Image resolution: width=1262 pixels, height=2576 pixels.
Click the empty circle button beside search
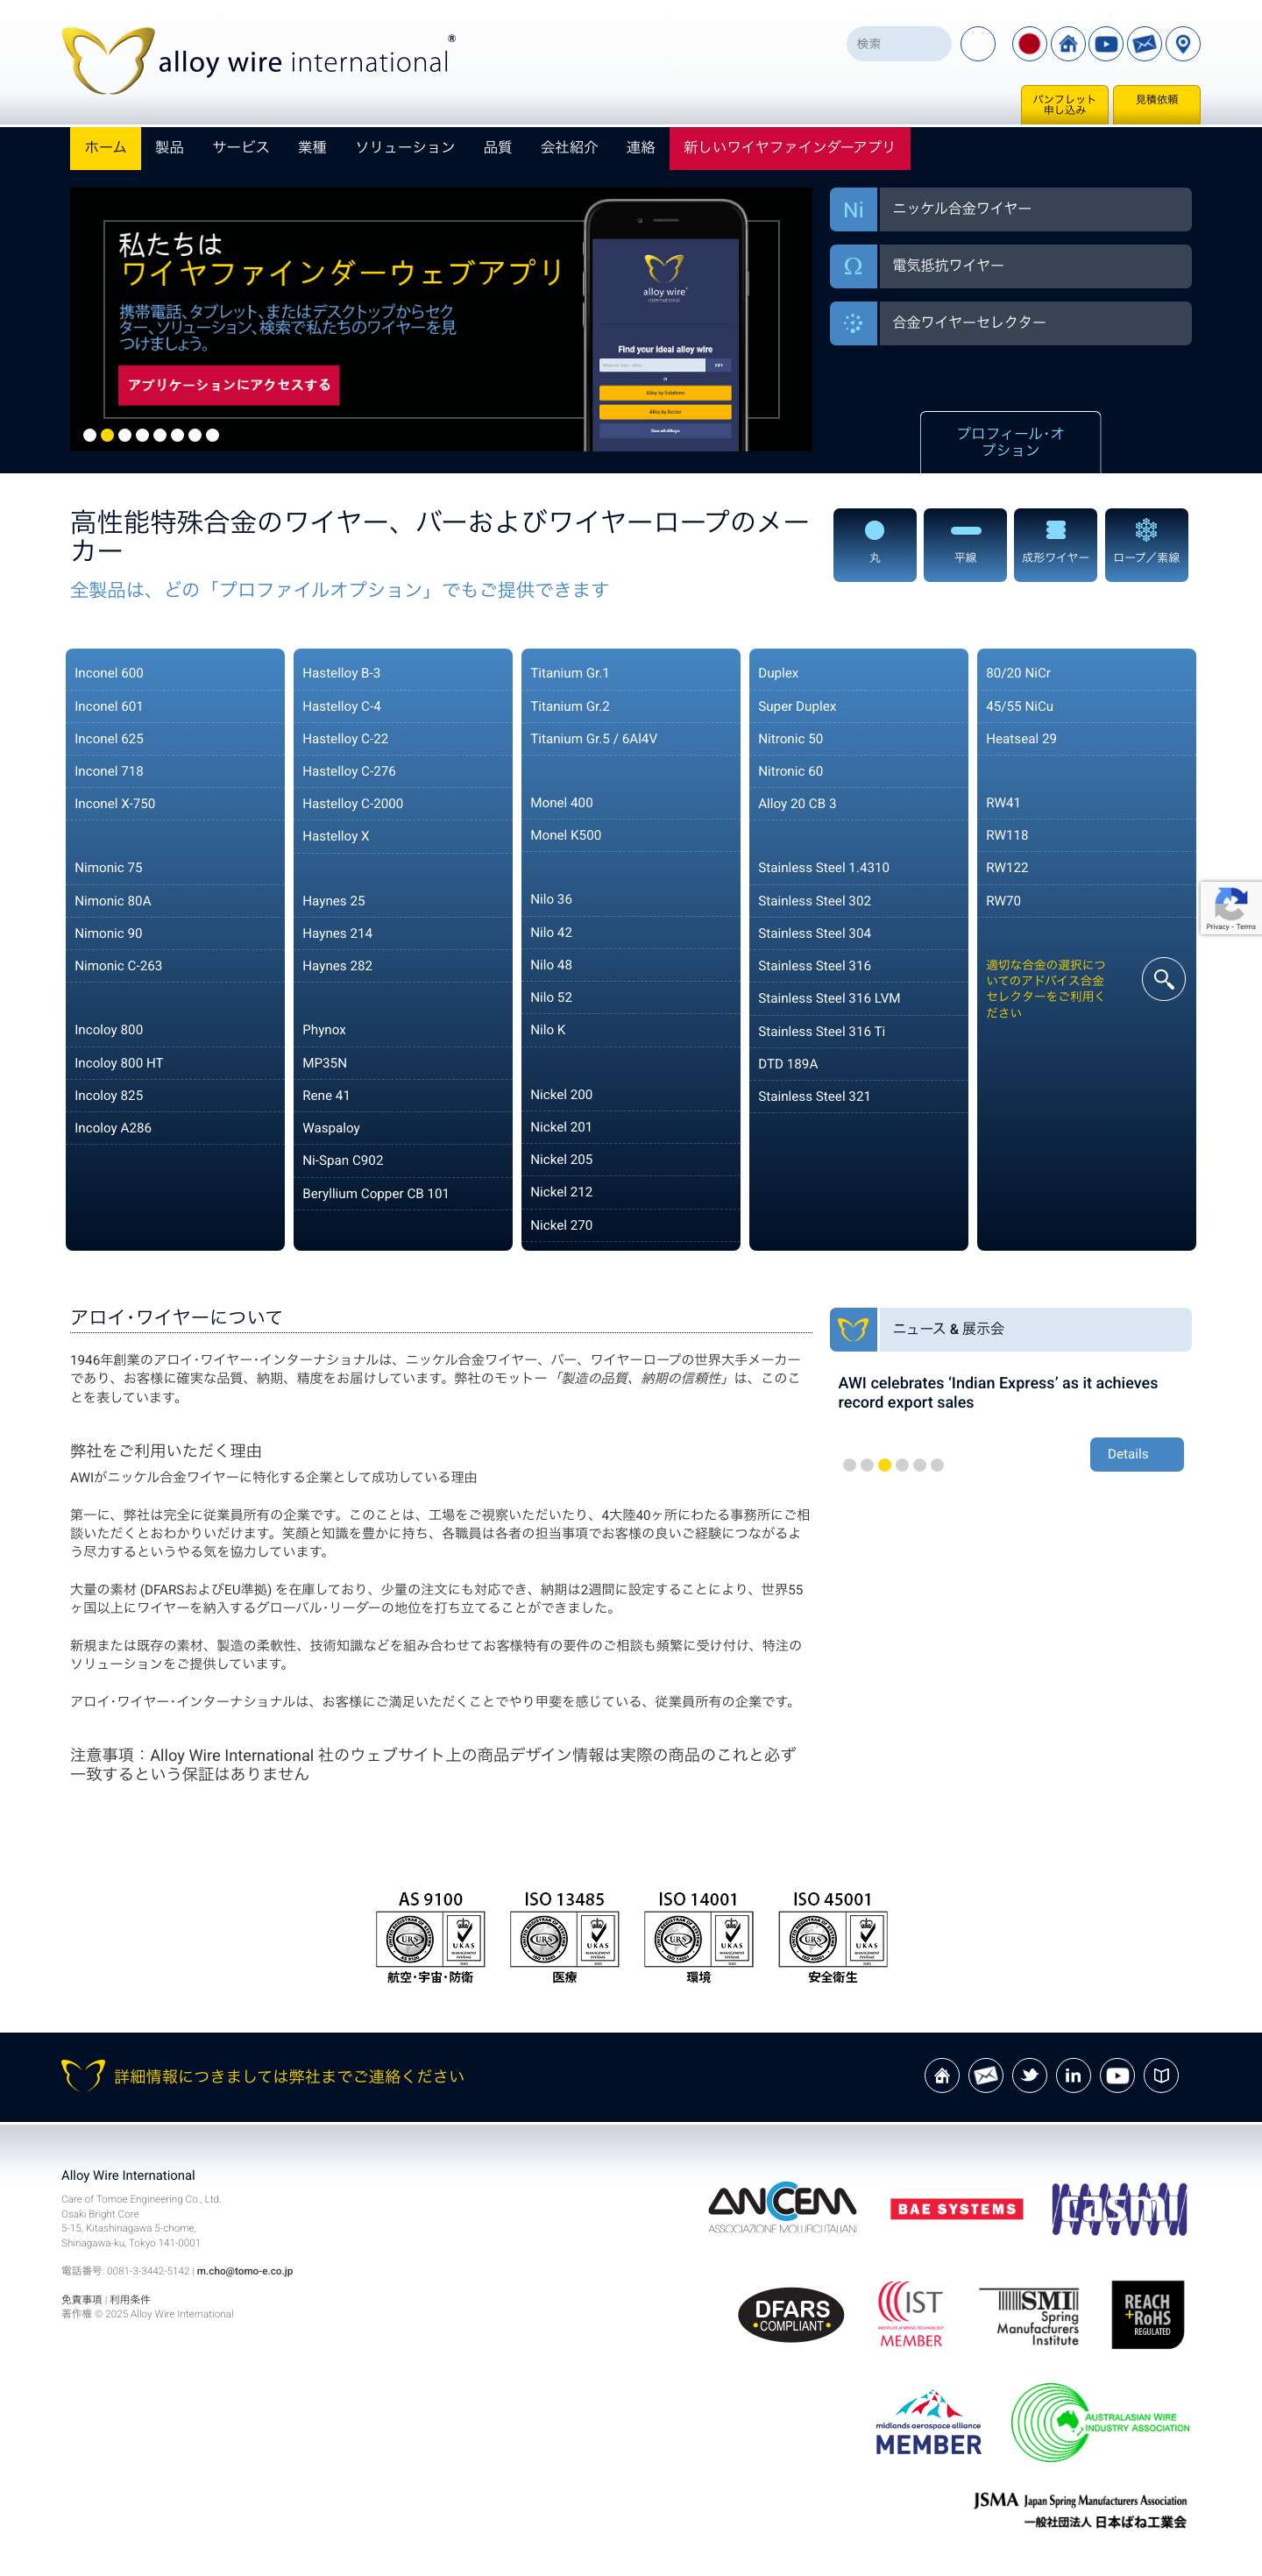click(x=977, y=44)
